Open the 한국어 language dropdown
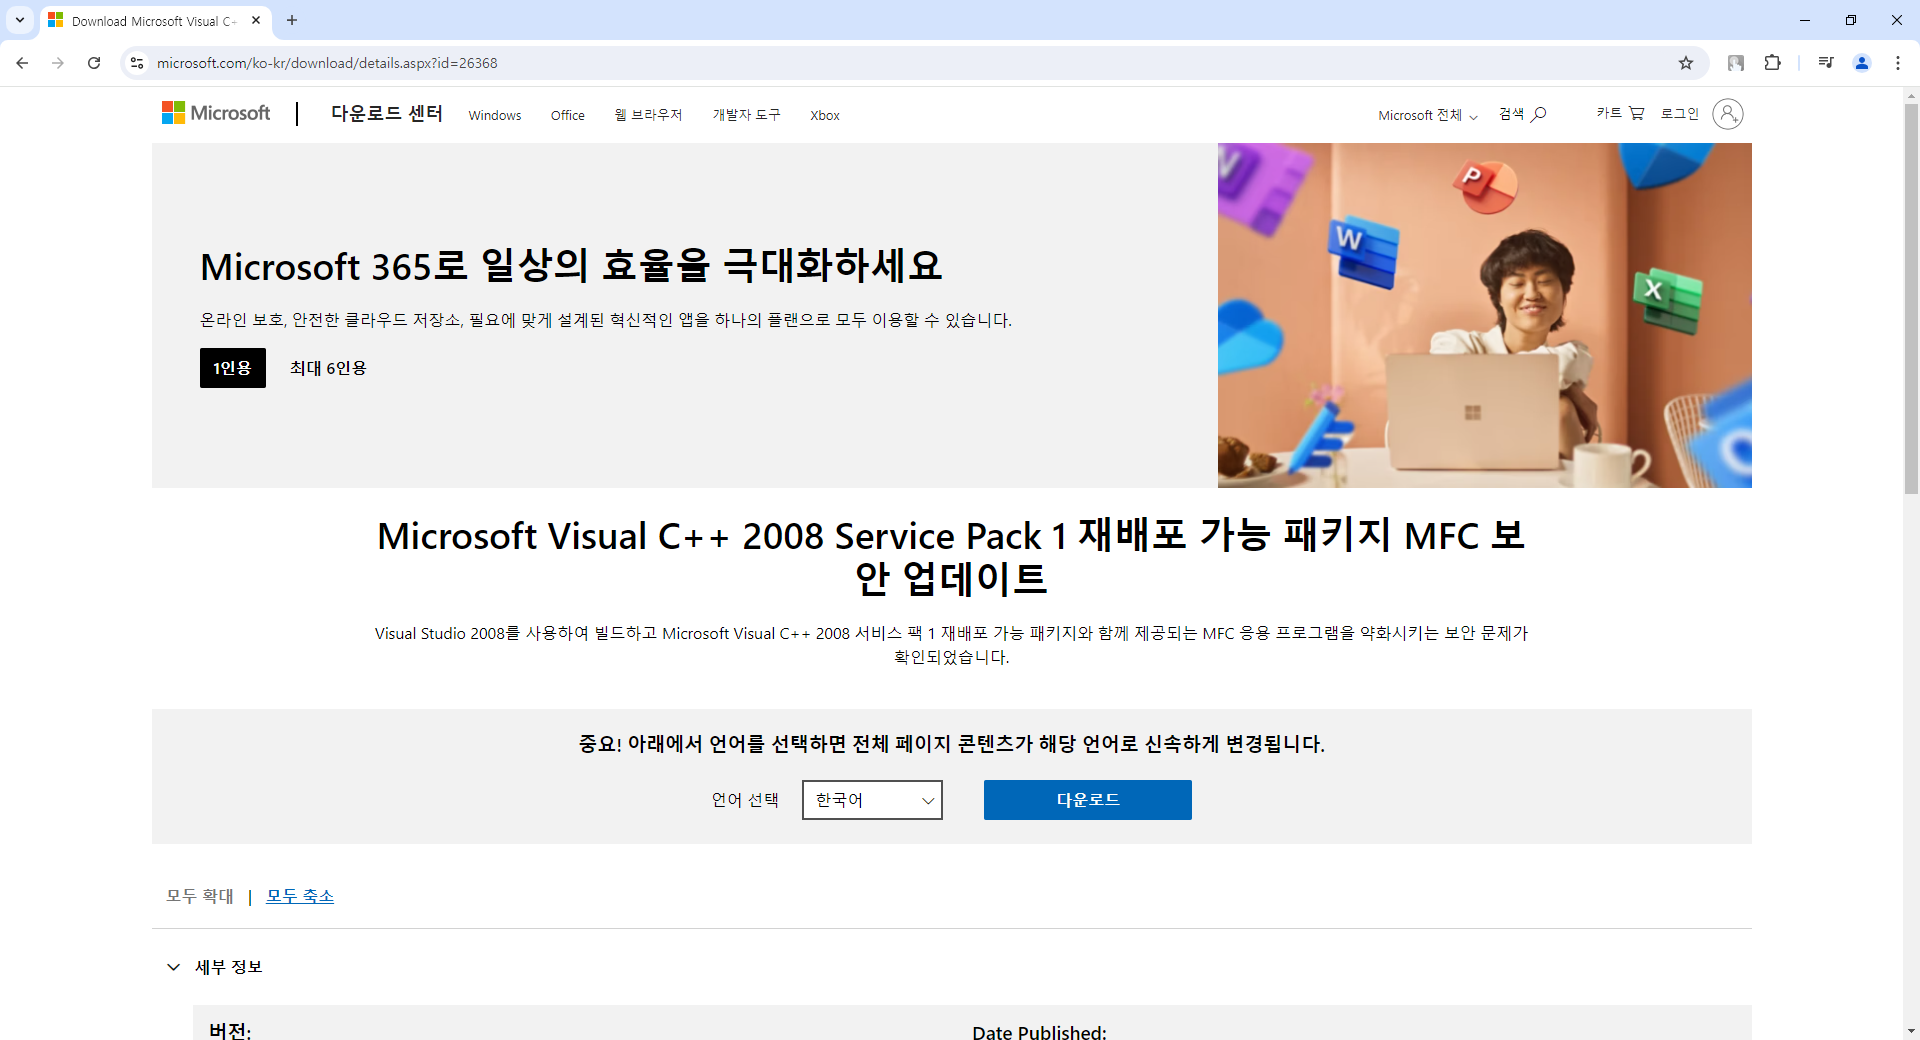 coord(872,800)
